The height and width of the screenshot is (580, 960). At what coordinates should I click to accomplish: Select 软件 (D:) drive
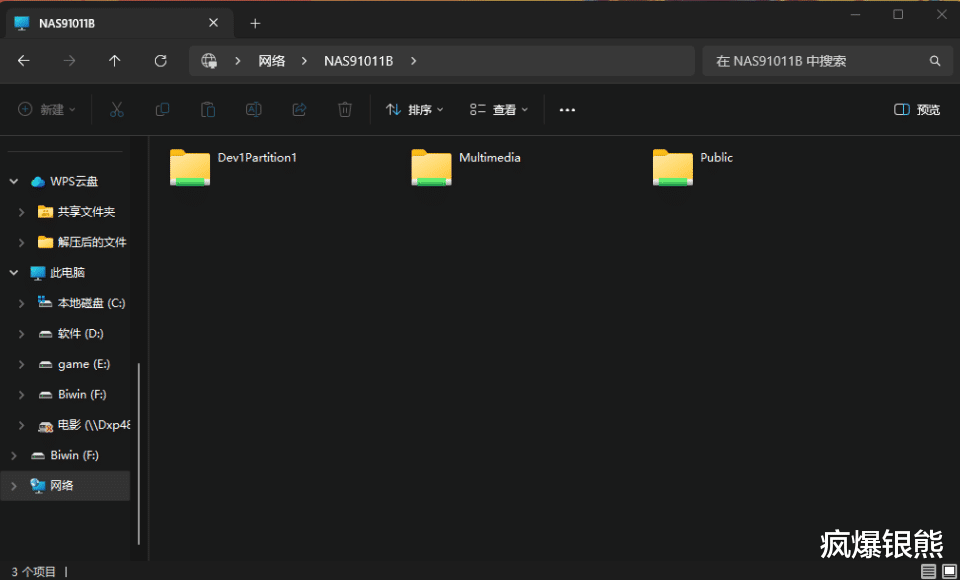(80, 334)
